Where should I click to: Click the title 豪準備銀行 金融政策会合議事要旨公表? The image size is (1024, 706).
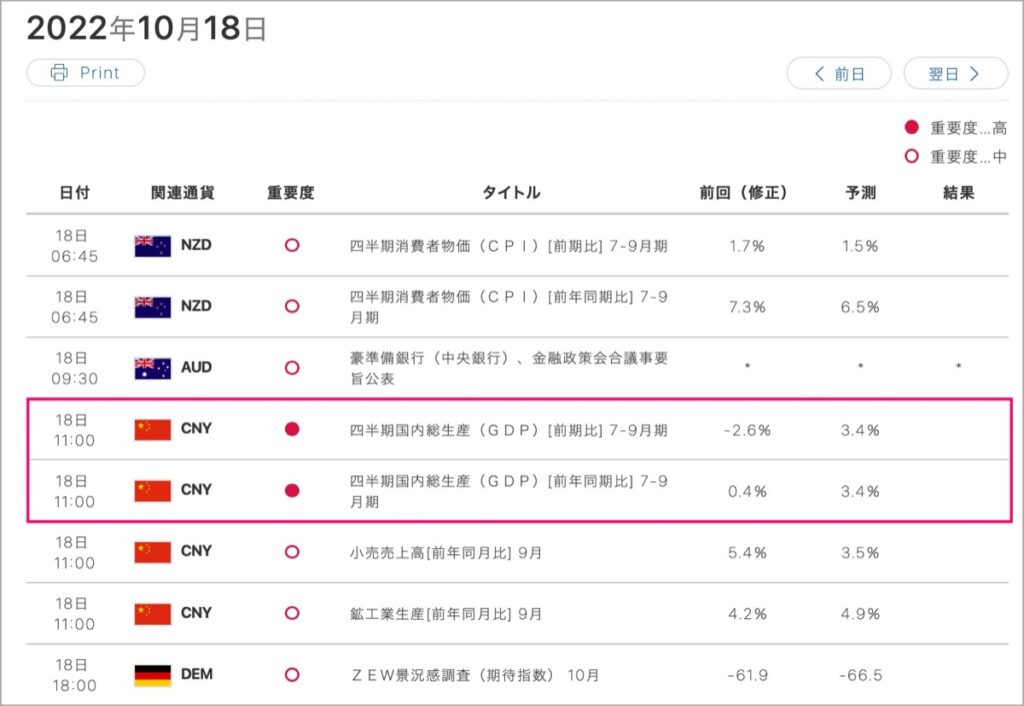coord(509,368)
